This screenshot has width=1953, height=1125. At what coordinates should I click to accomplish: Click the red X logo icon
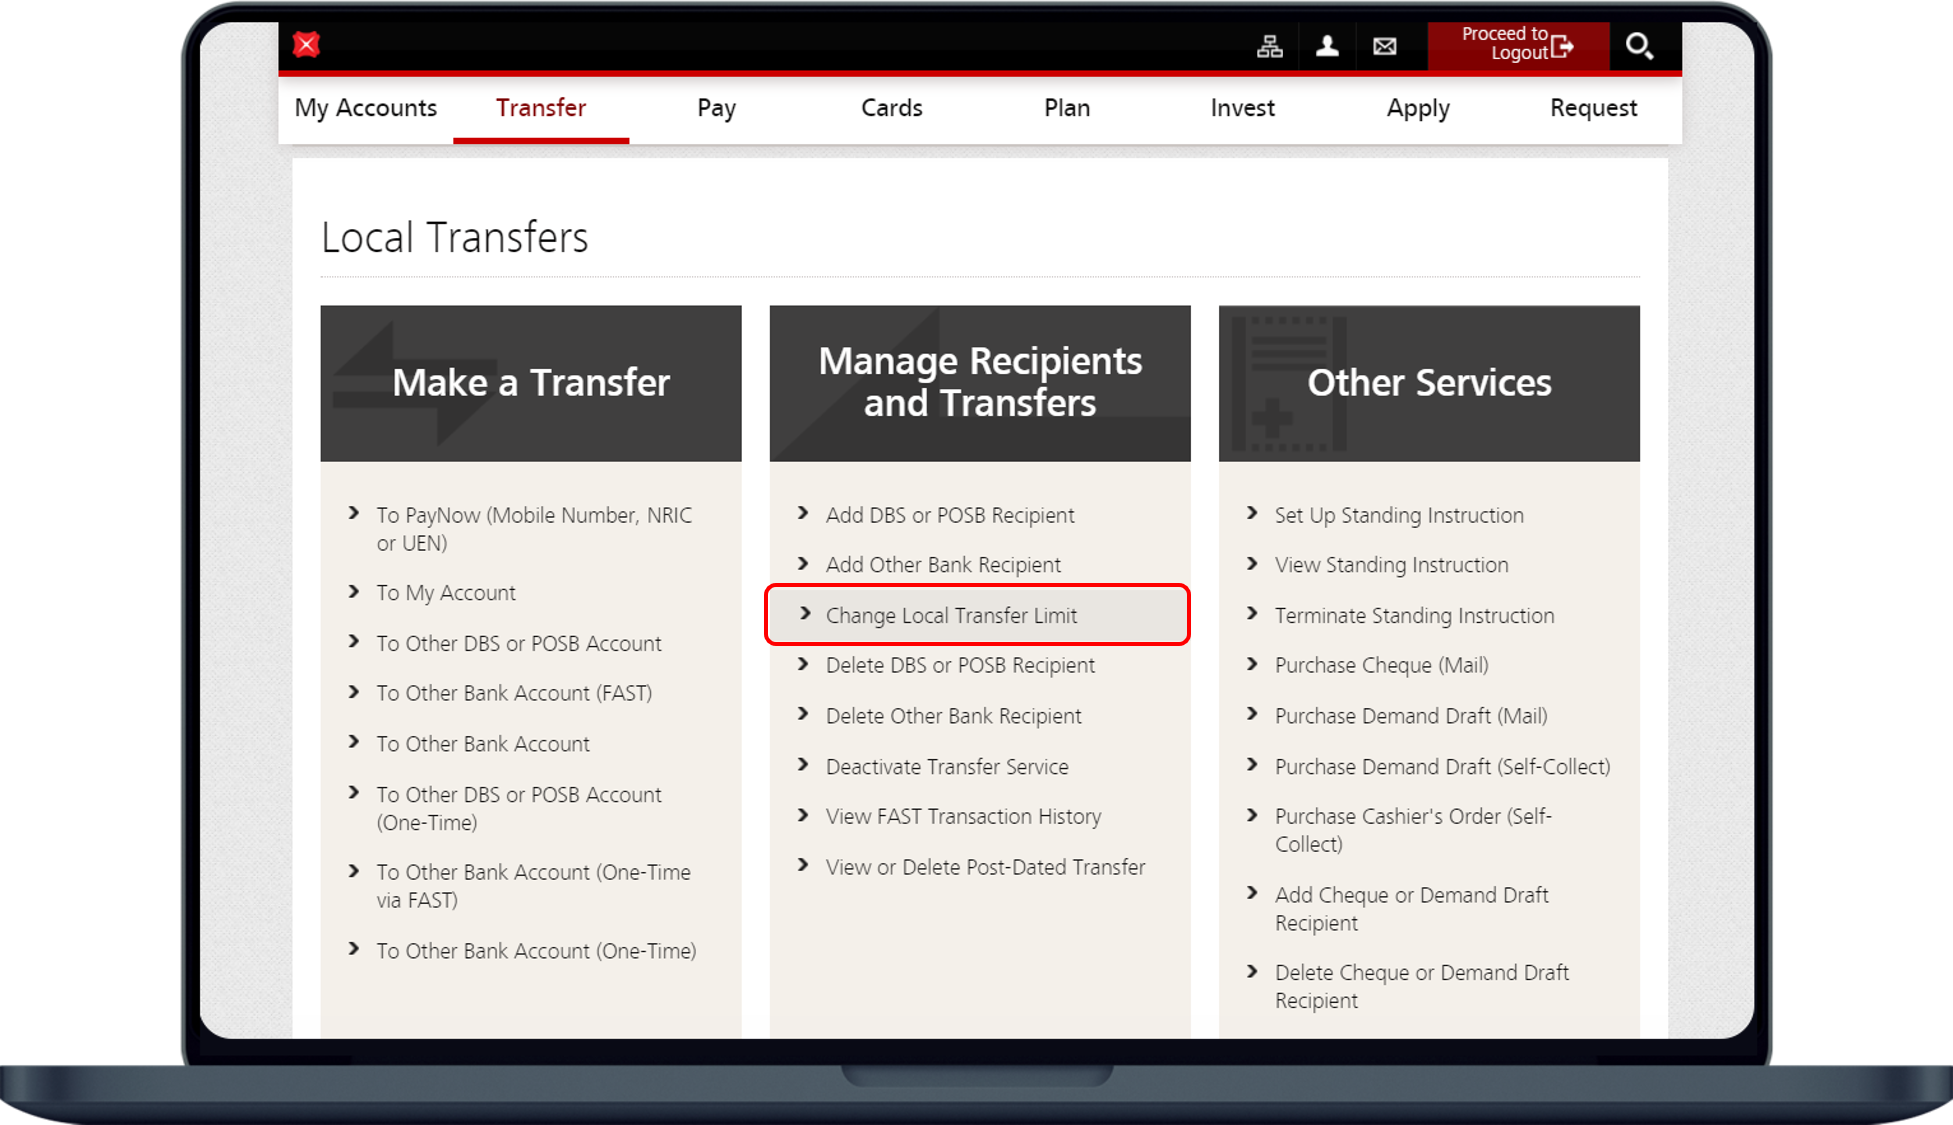[306, 45]
